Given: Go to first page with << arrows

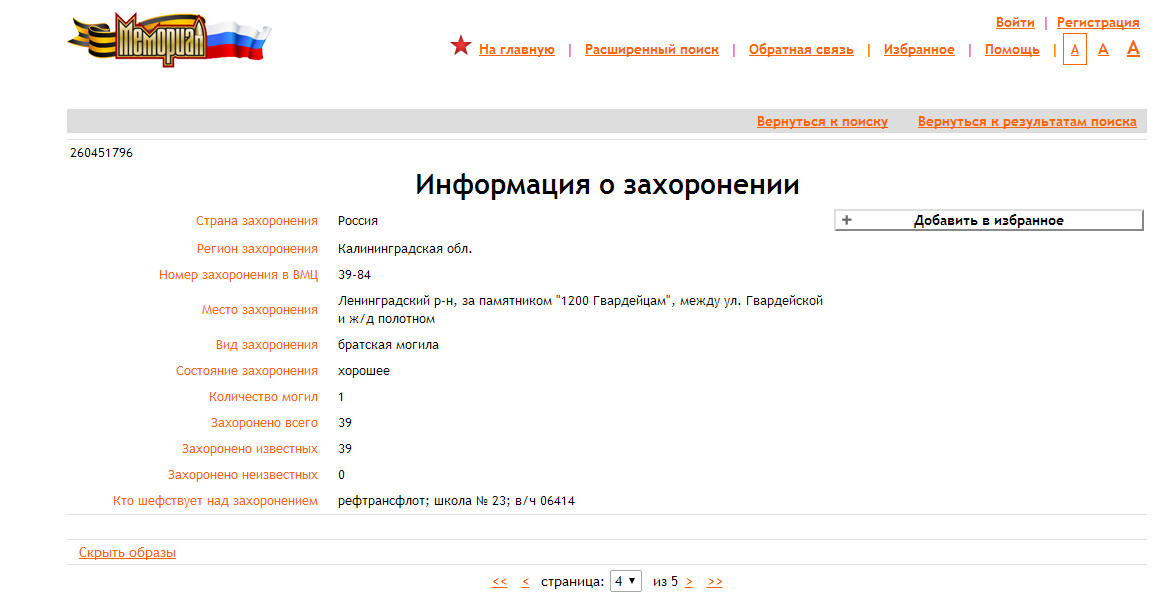Looking at the screenshot, I should point(500,582).
